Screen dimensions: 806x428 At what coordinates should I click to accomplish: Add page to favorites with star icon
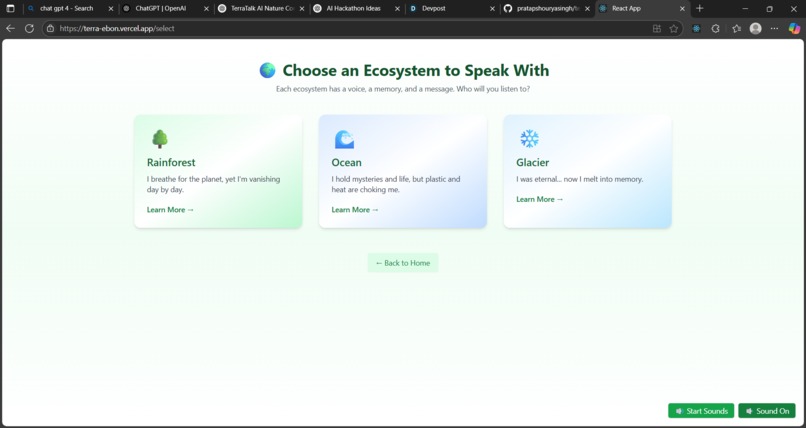pos(673,29)
